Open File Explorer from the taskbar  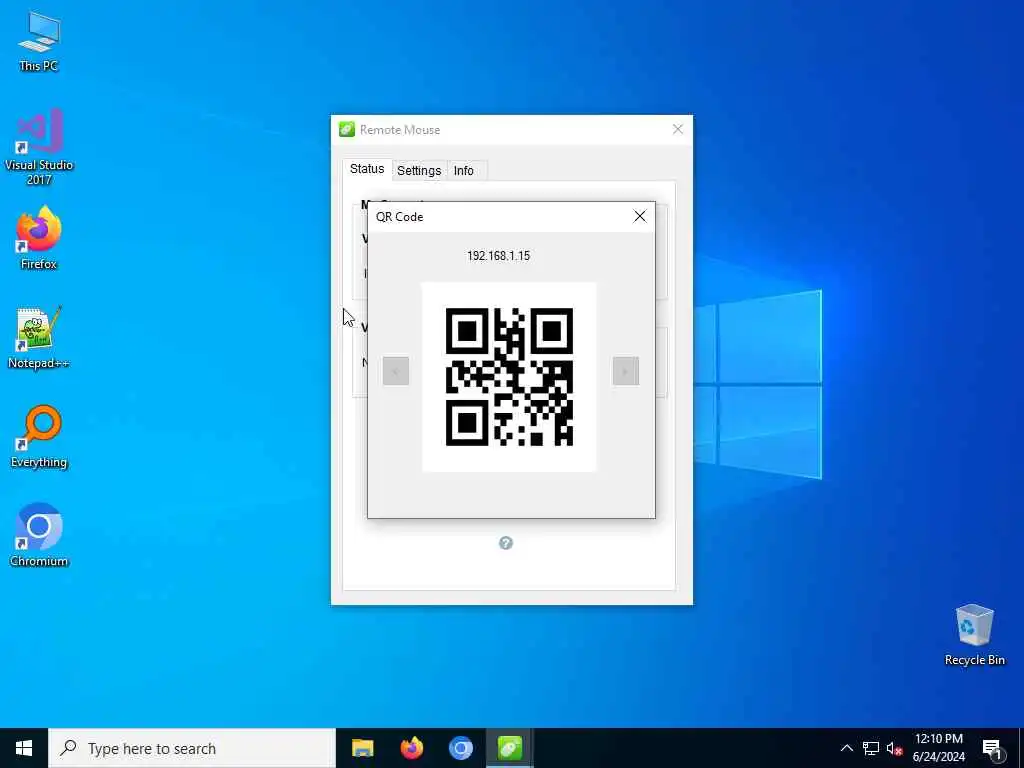pos(362,748)
